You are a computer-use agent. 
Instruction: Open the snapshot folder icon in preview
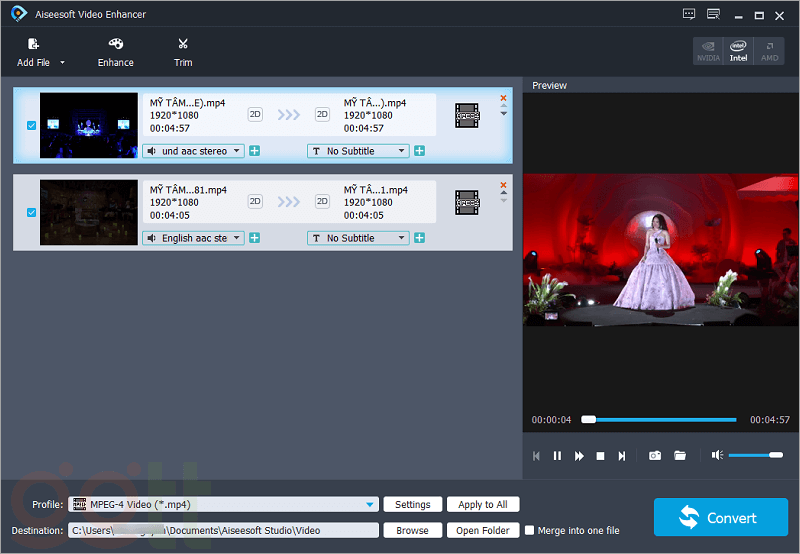[x=680, y=456]
